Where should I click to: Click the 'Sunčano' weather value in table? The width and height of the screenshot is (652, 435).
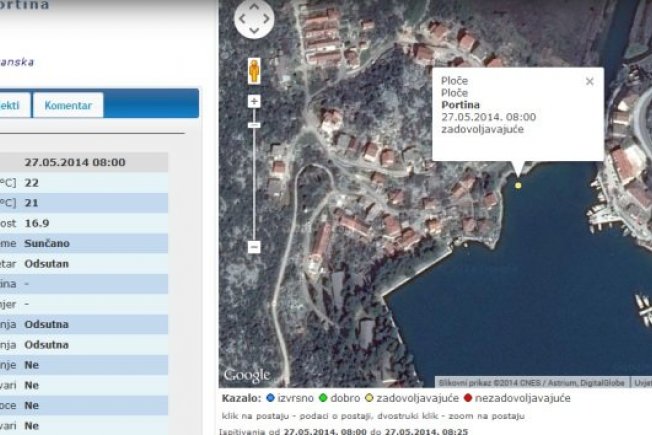[46, 243]
